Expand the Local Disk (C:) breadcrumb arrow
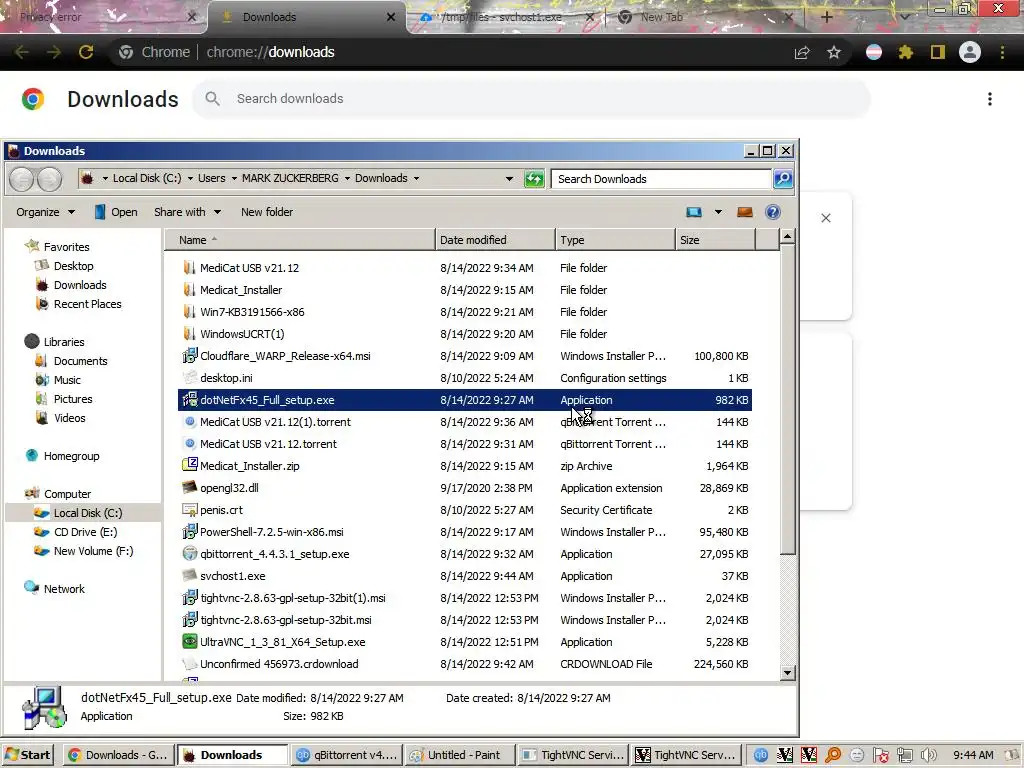The width and height of the screenshot is (1024, 768). pos(190,178)
